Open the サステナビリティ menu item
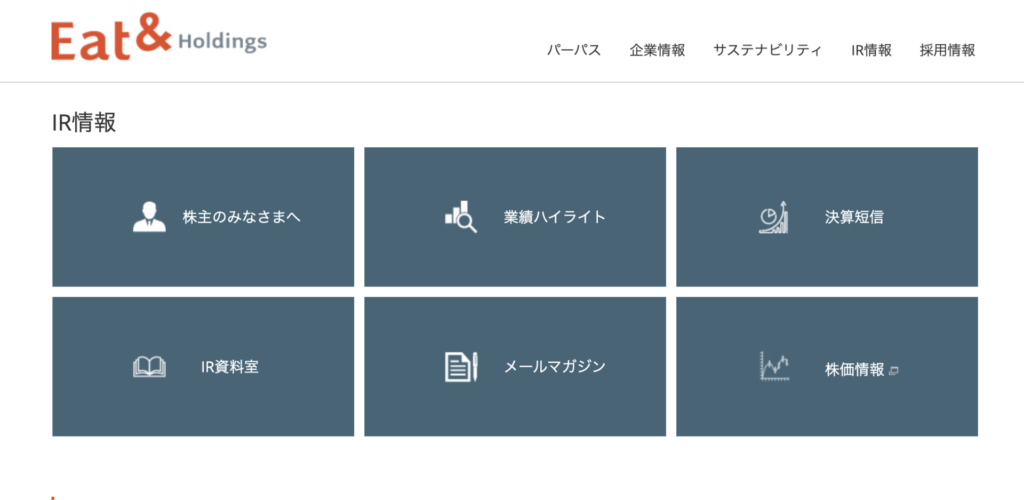The width and height of the screenshot is (1024, 500). [x=767, y=50]
